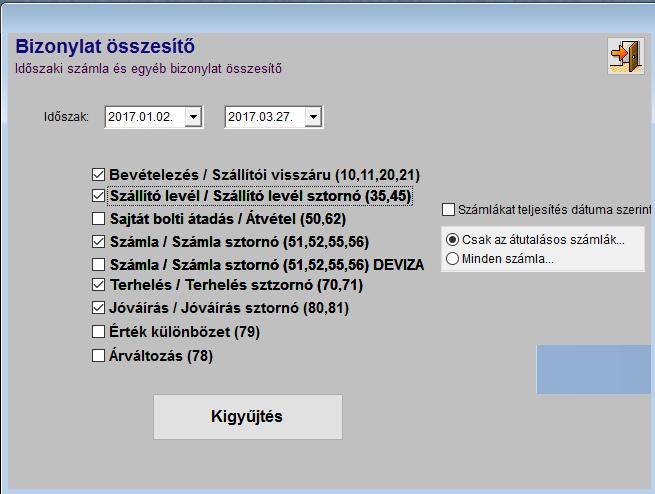Click the Időszaki számla subtitle text

click(148, 68)
